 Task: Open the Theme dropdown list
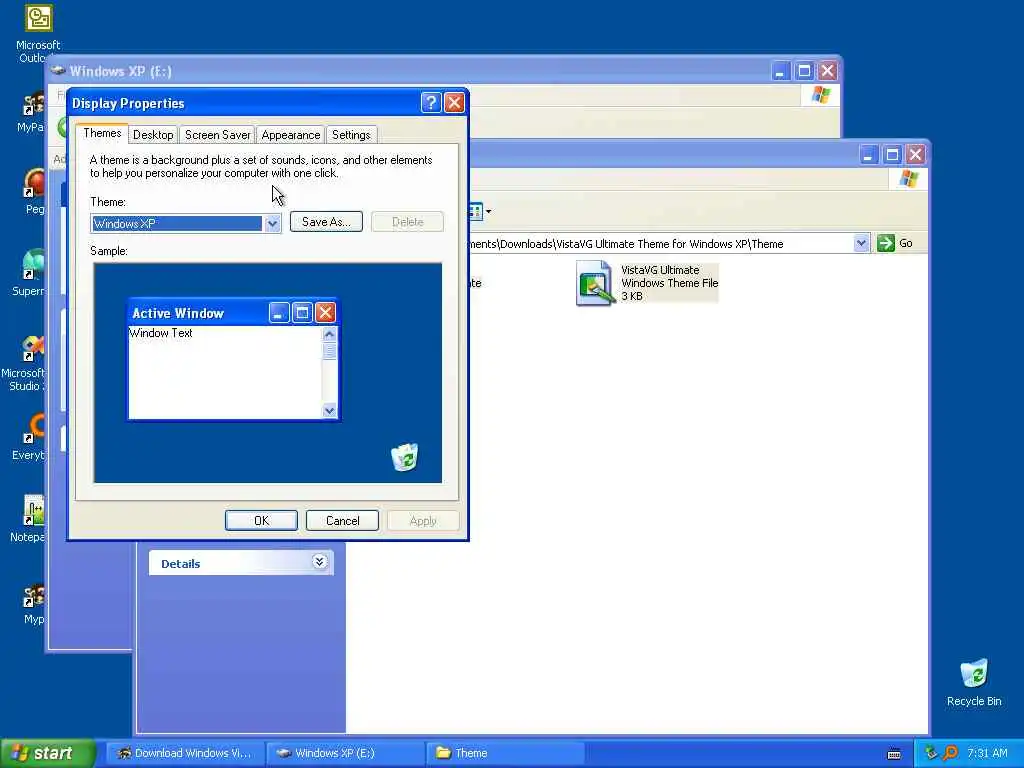click(272, 223)
